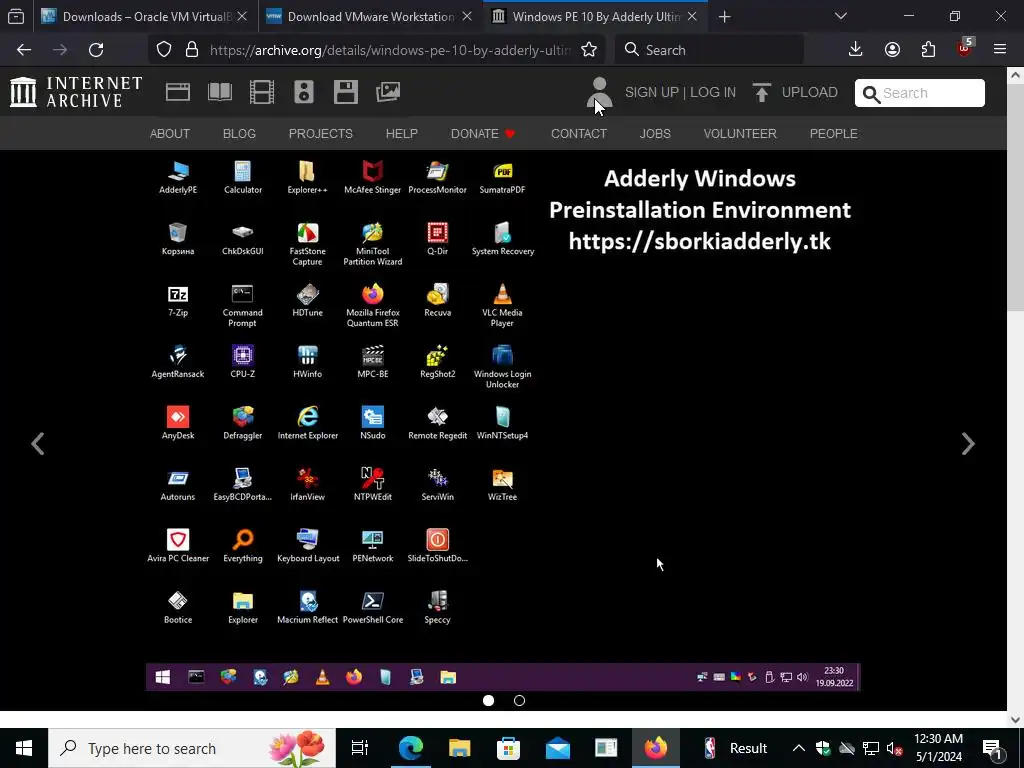Click LOG IN link
Image resolution: width=1024 pixels, height=768 pixels.
713,93
